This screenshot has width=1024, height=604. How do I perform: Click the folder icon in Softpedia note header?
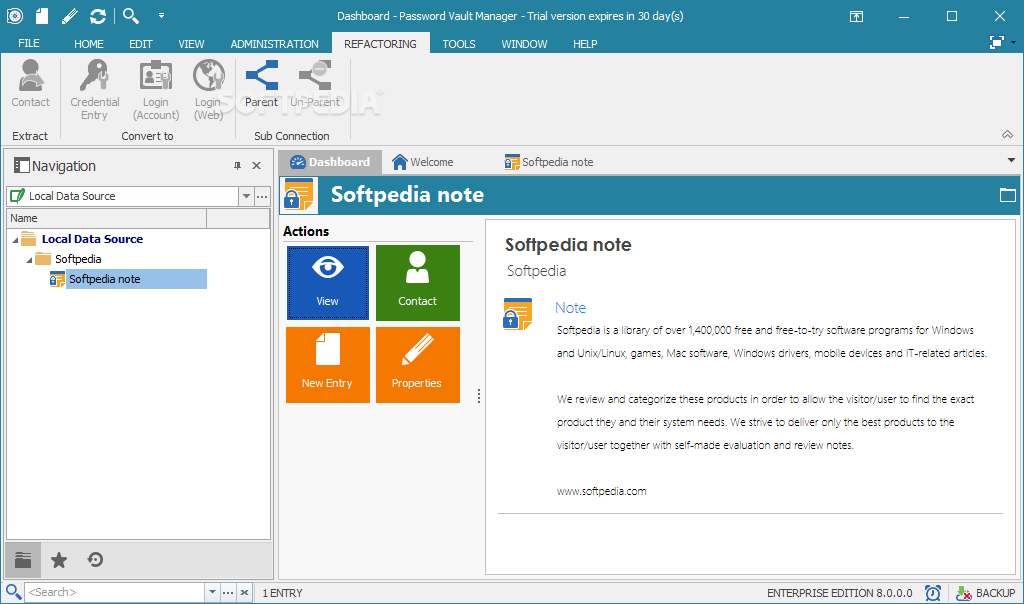(1008, 195)
